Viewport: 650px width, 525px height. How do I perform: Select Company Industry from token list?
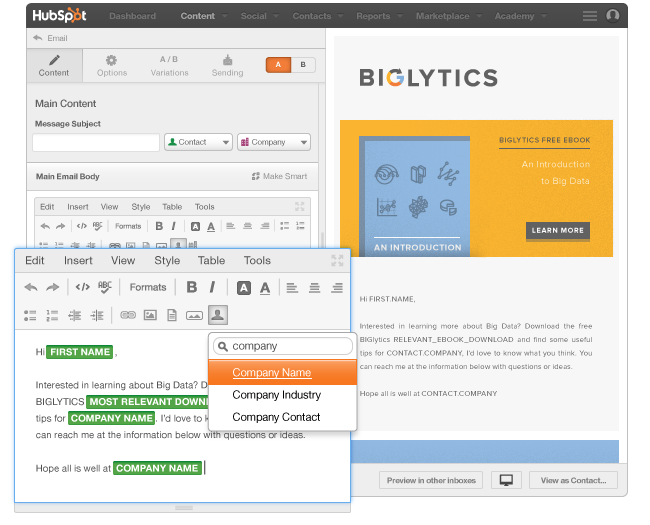point(276,395)
